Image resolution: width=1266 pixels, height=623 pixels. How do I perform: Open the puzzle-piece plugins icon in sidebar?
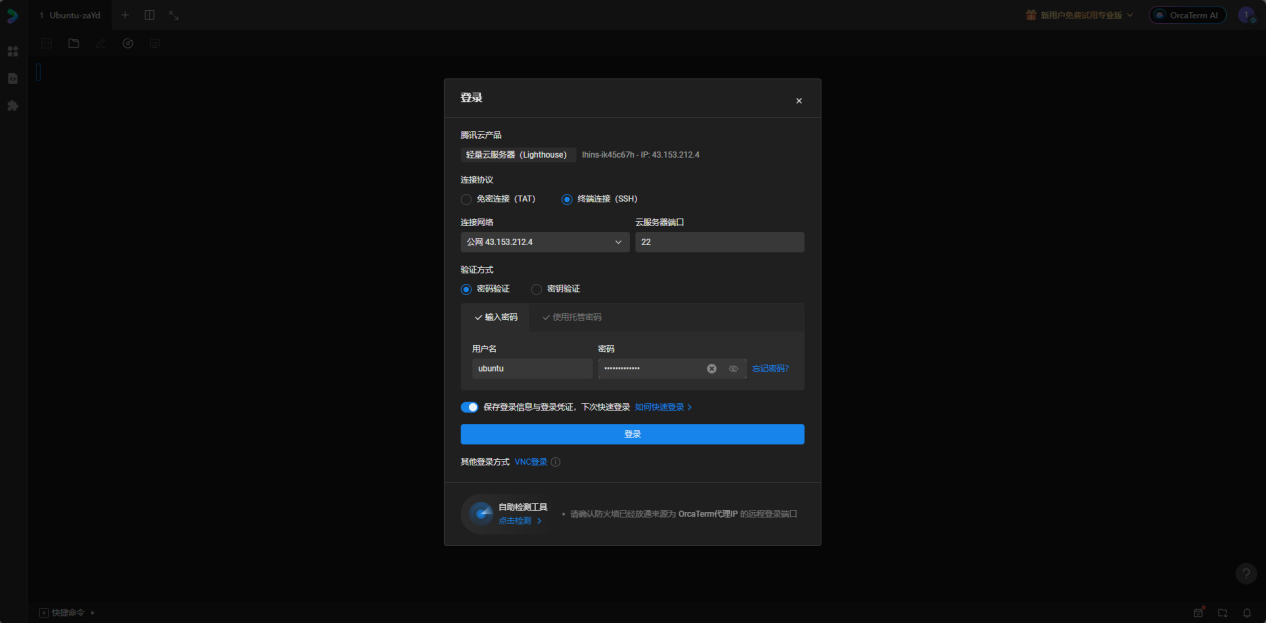coord(13,105)
